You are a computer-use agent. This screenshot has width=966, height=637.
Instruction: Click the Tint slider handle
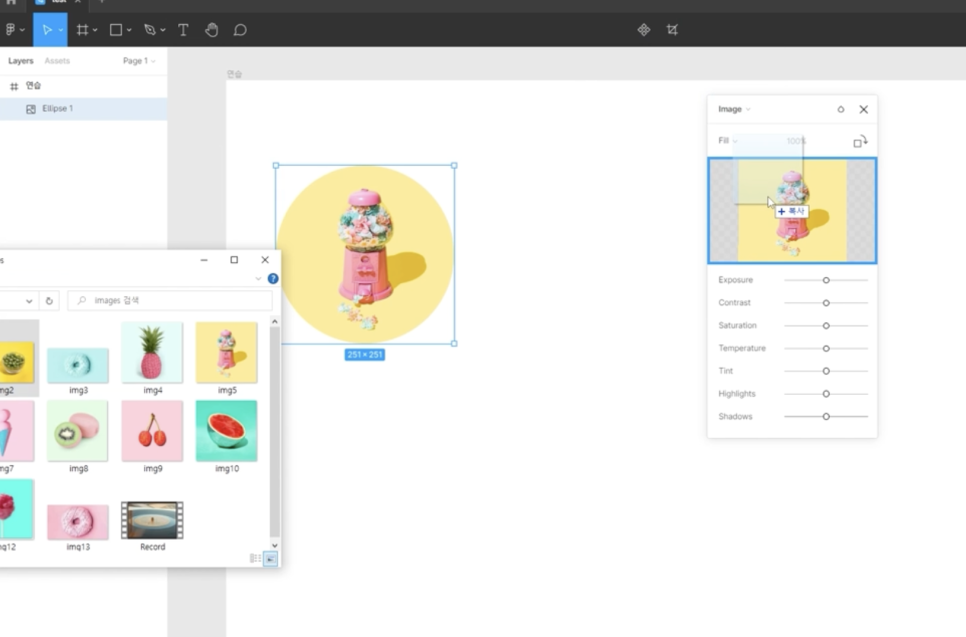(x=826, y=371)
